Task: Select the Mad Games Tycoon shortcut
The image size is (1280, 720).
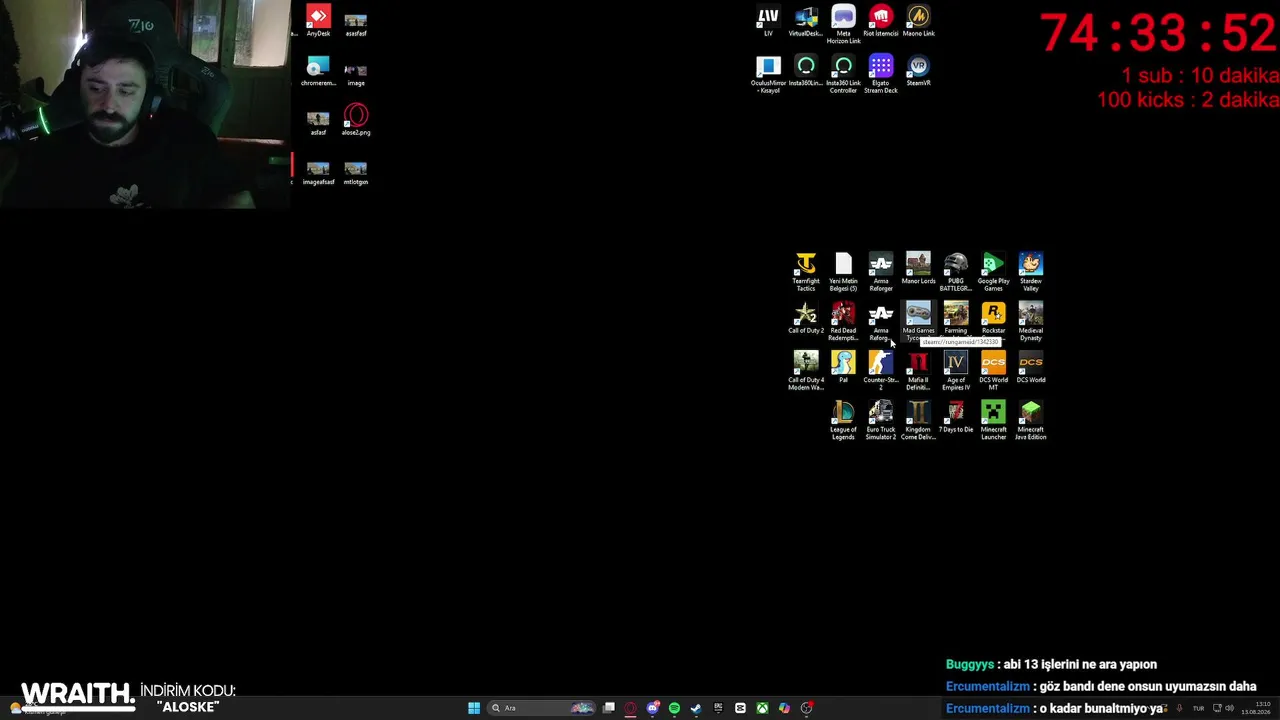Action: click(x=918, y=321)
